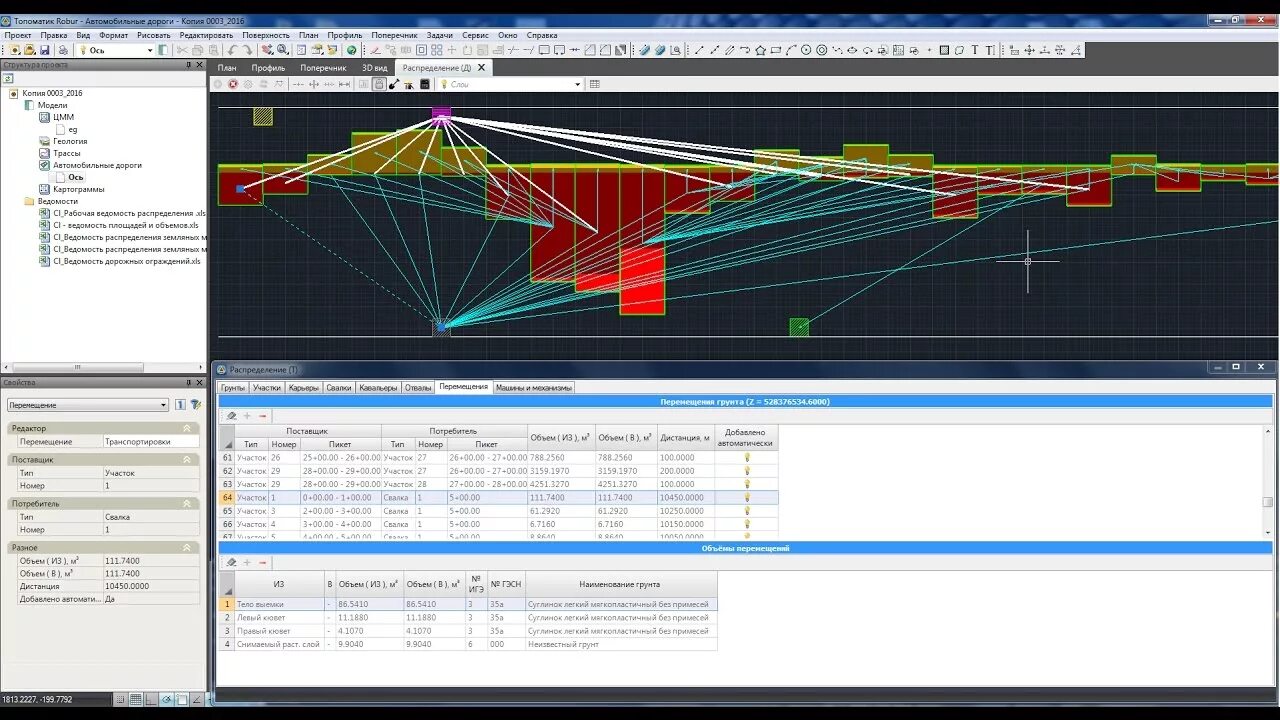Click the save project diskette icon
The width and height of the screenshot is (1280, 720).
click(x=44, y=50)
